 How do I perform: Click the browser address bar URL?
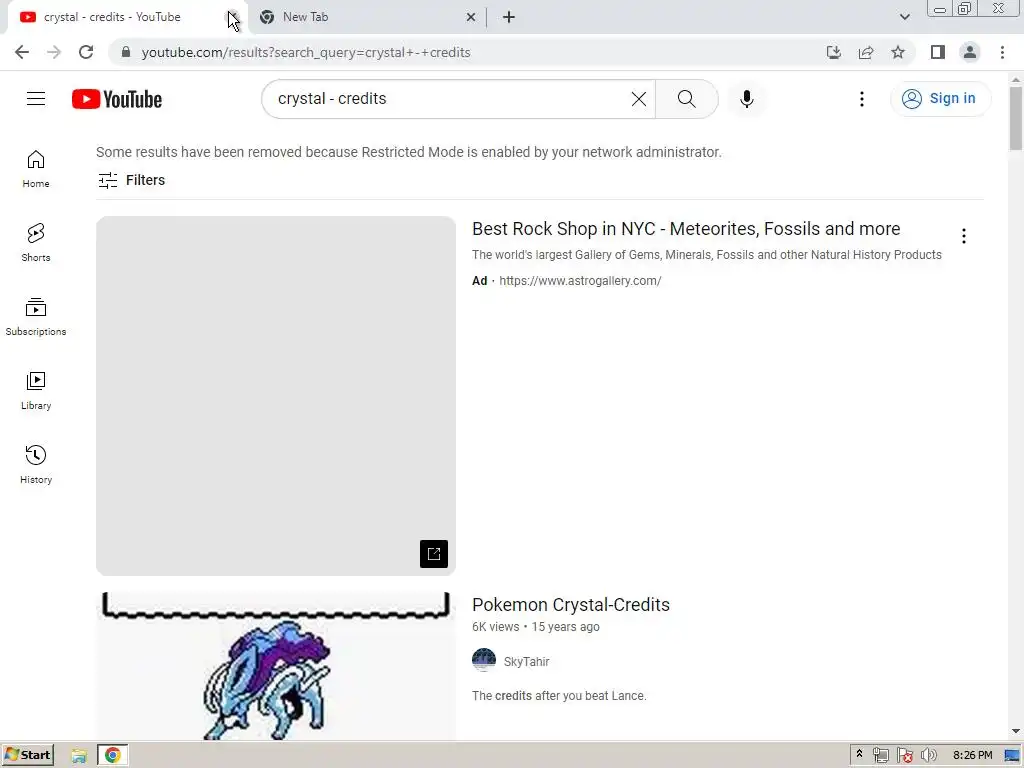tap(306, 52)
